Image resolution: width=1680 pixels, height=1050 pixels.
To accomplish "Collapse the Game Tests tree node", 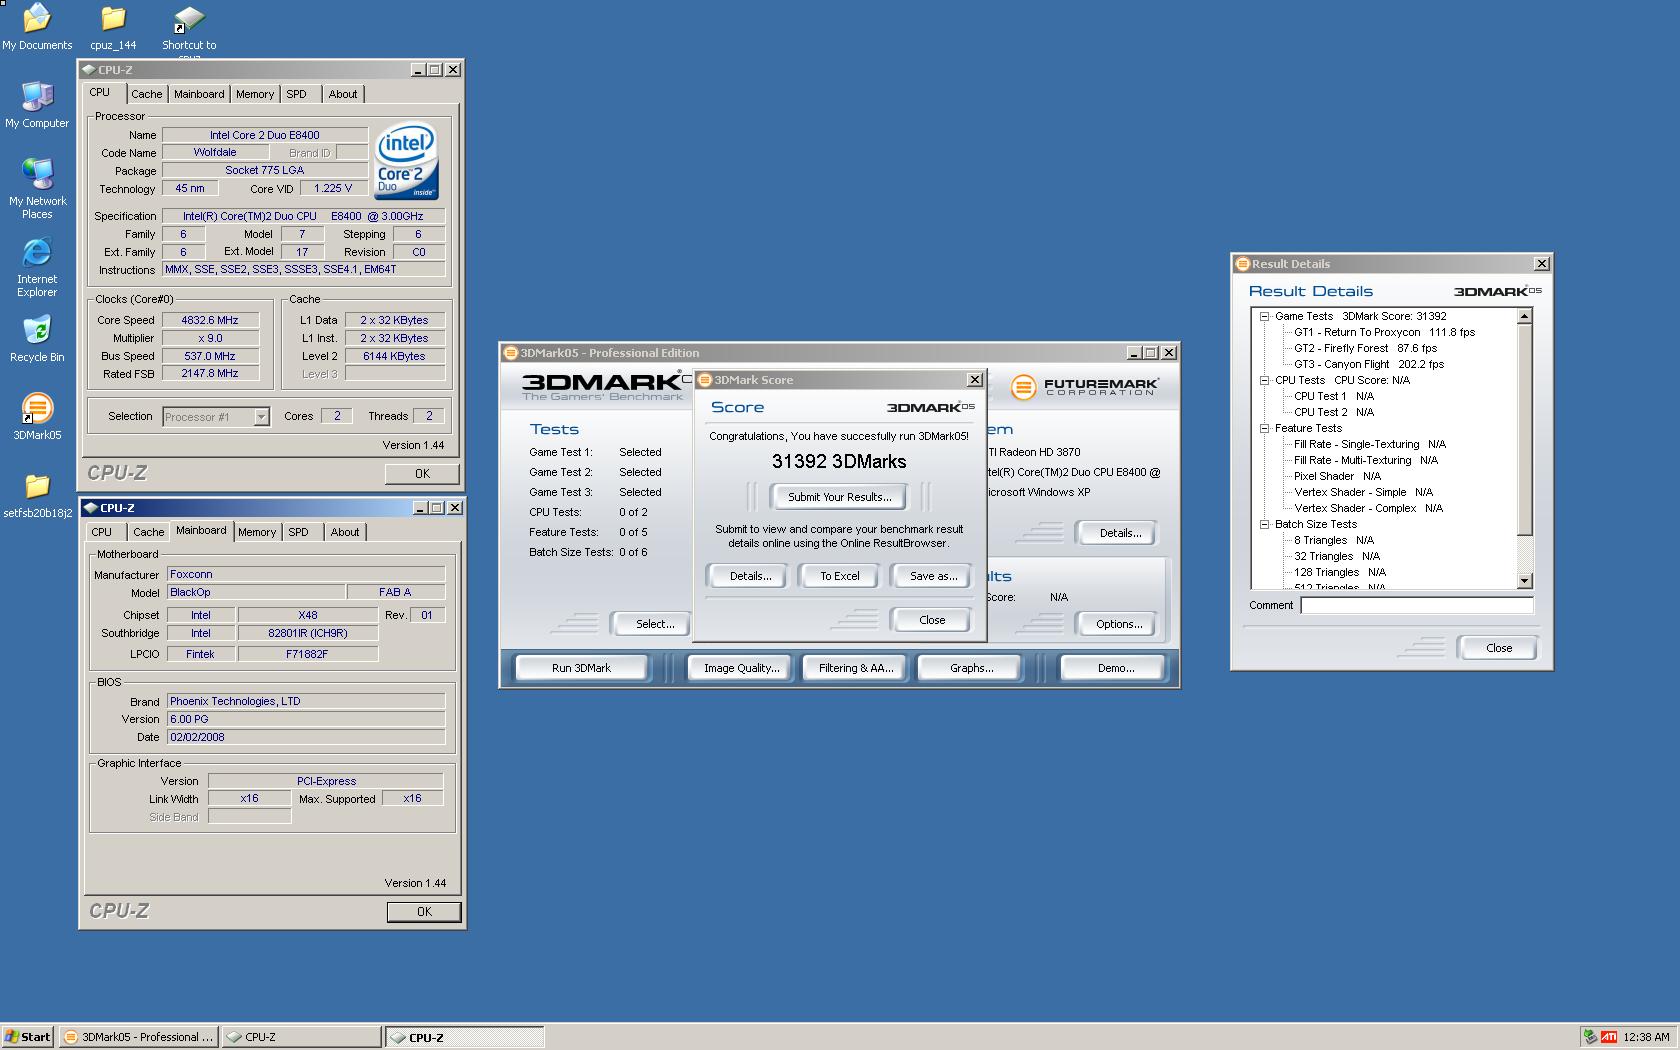I will [x=1264, y=316].
